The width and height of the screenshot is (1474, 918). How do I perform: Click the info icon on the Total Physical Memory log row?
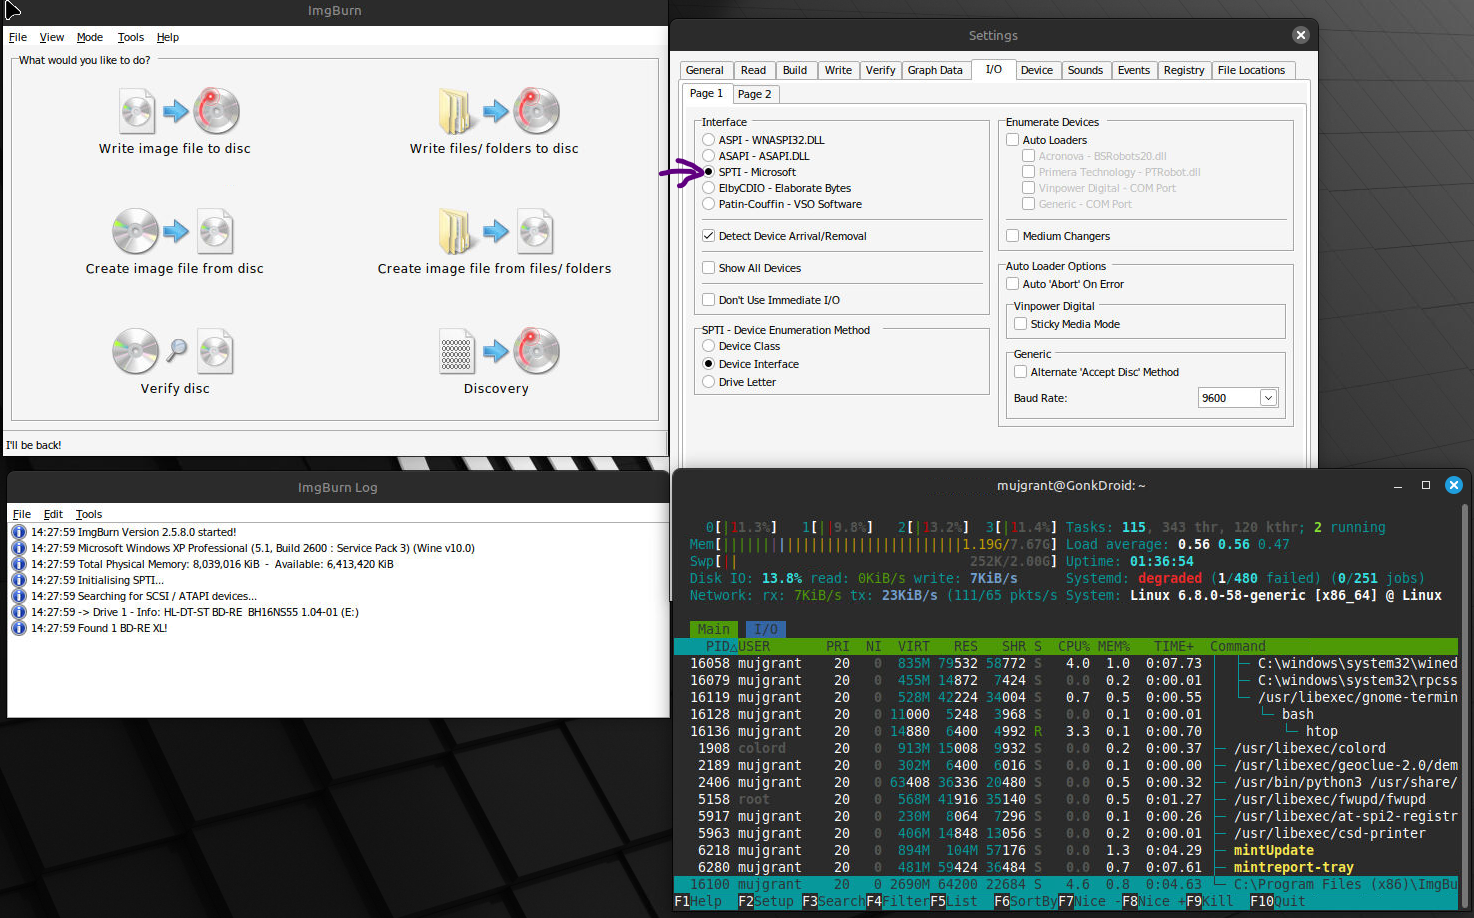[18, 564]
